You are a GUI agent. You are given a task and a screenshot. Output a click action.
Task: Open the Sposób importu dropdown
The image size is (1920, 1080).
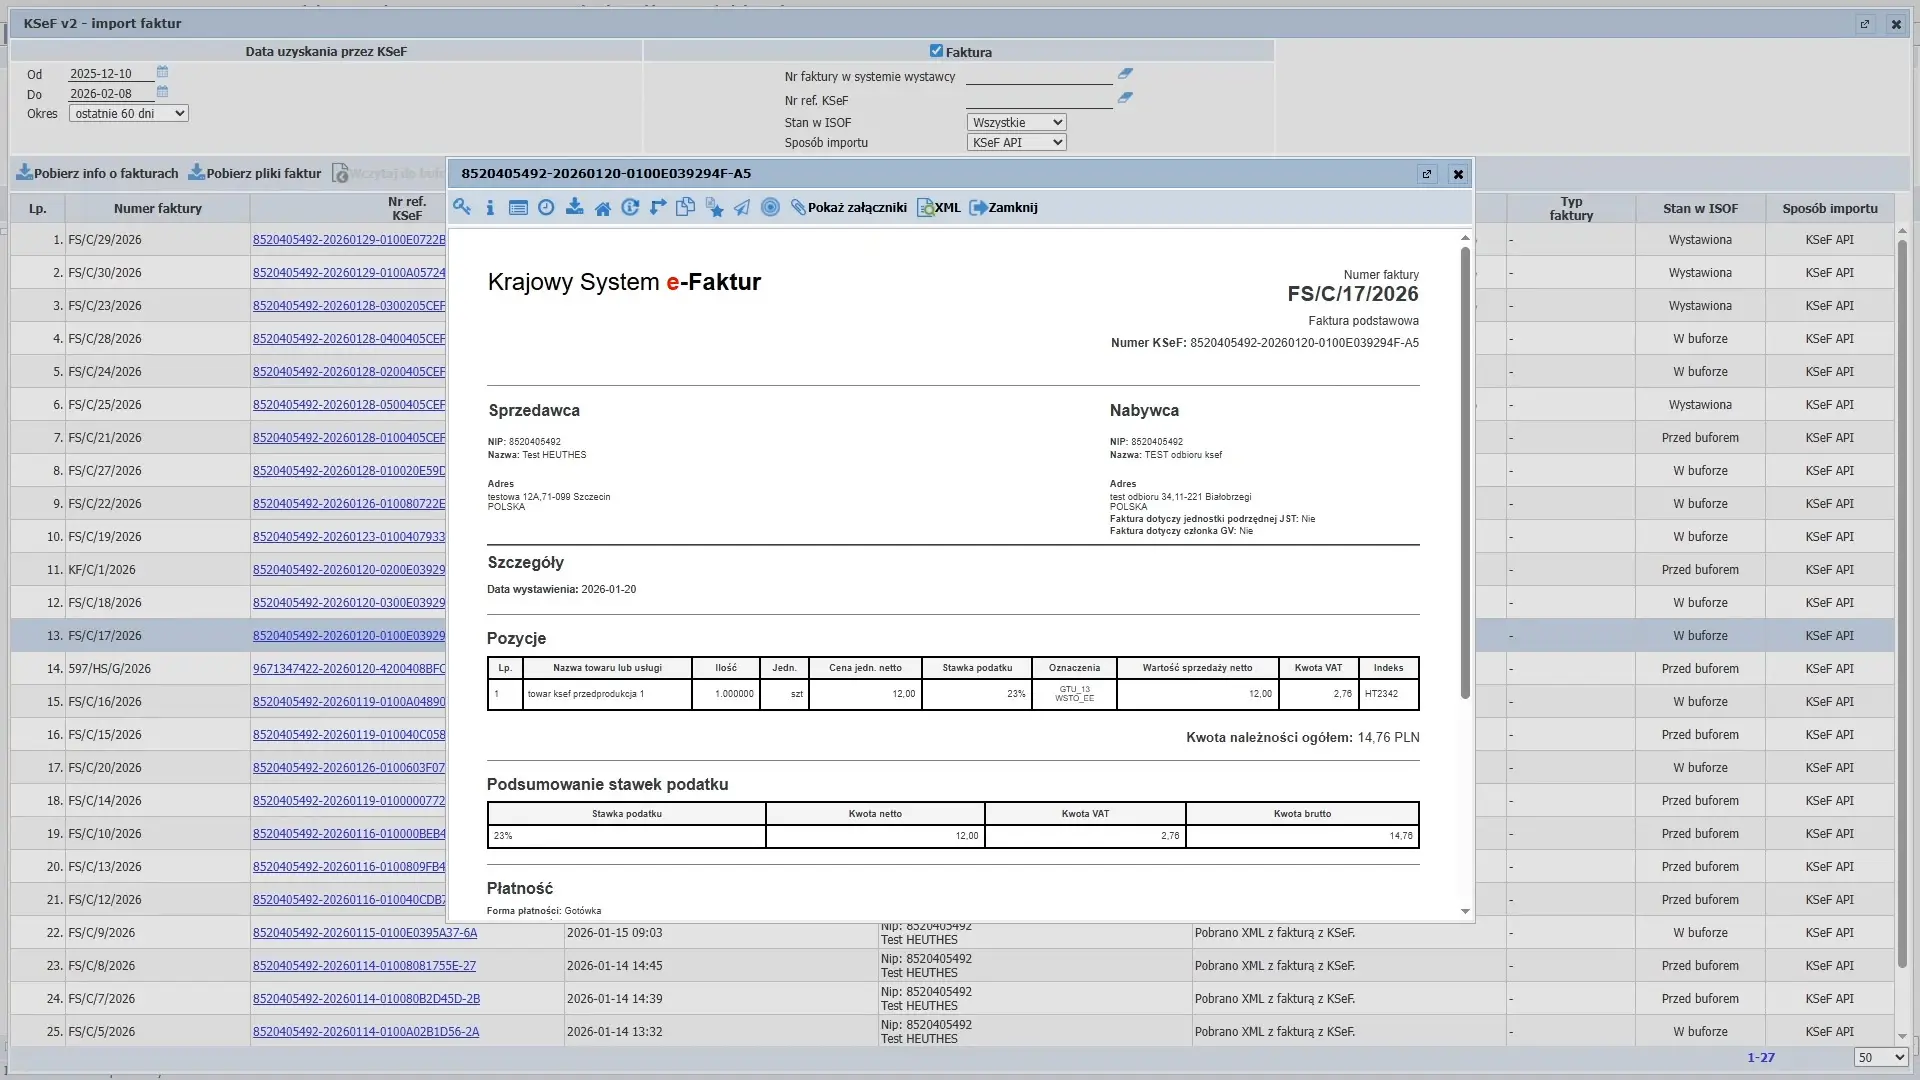point(1016,143)
